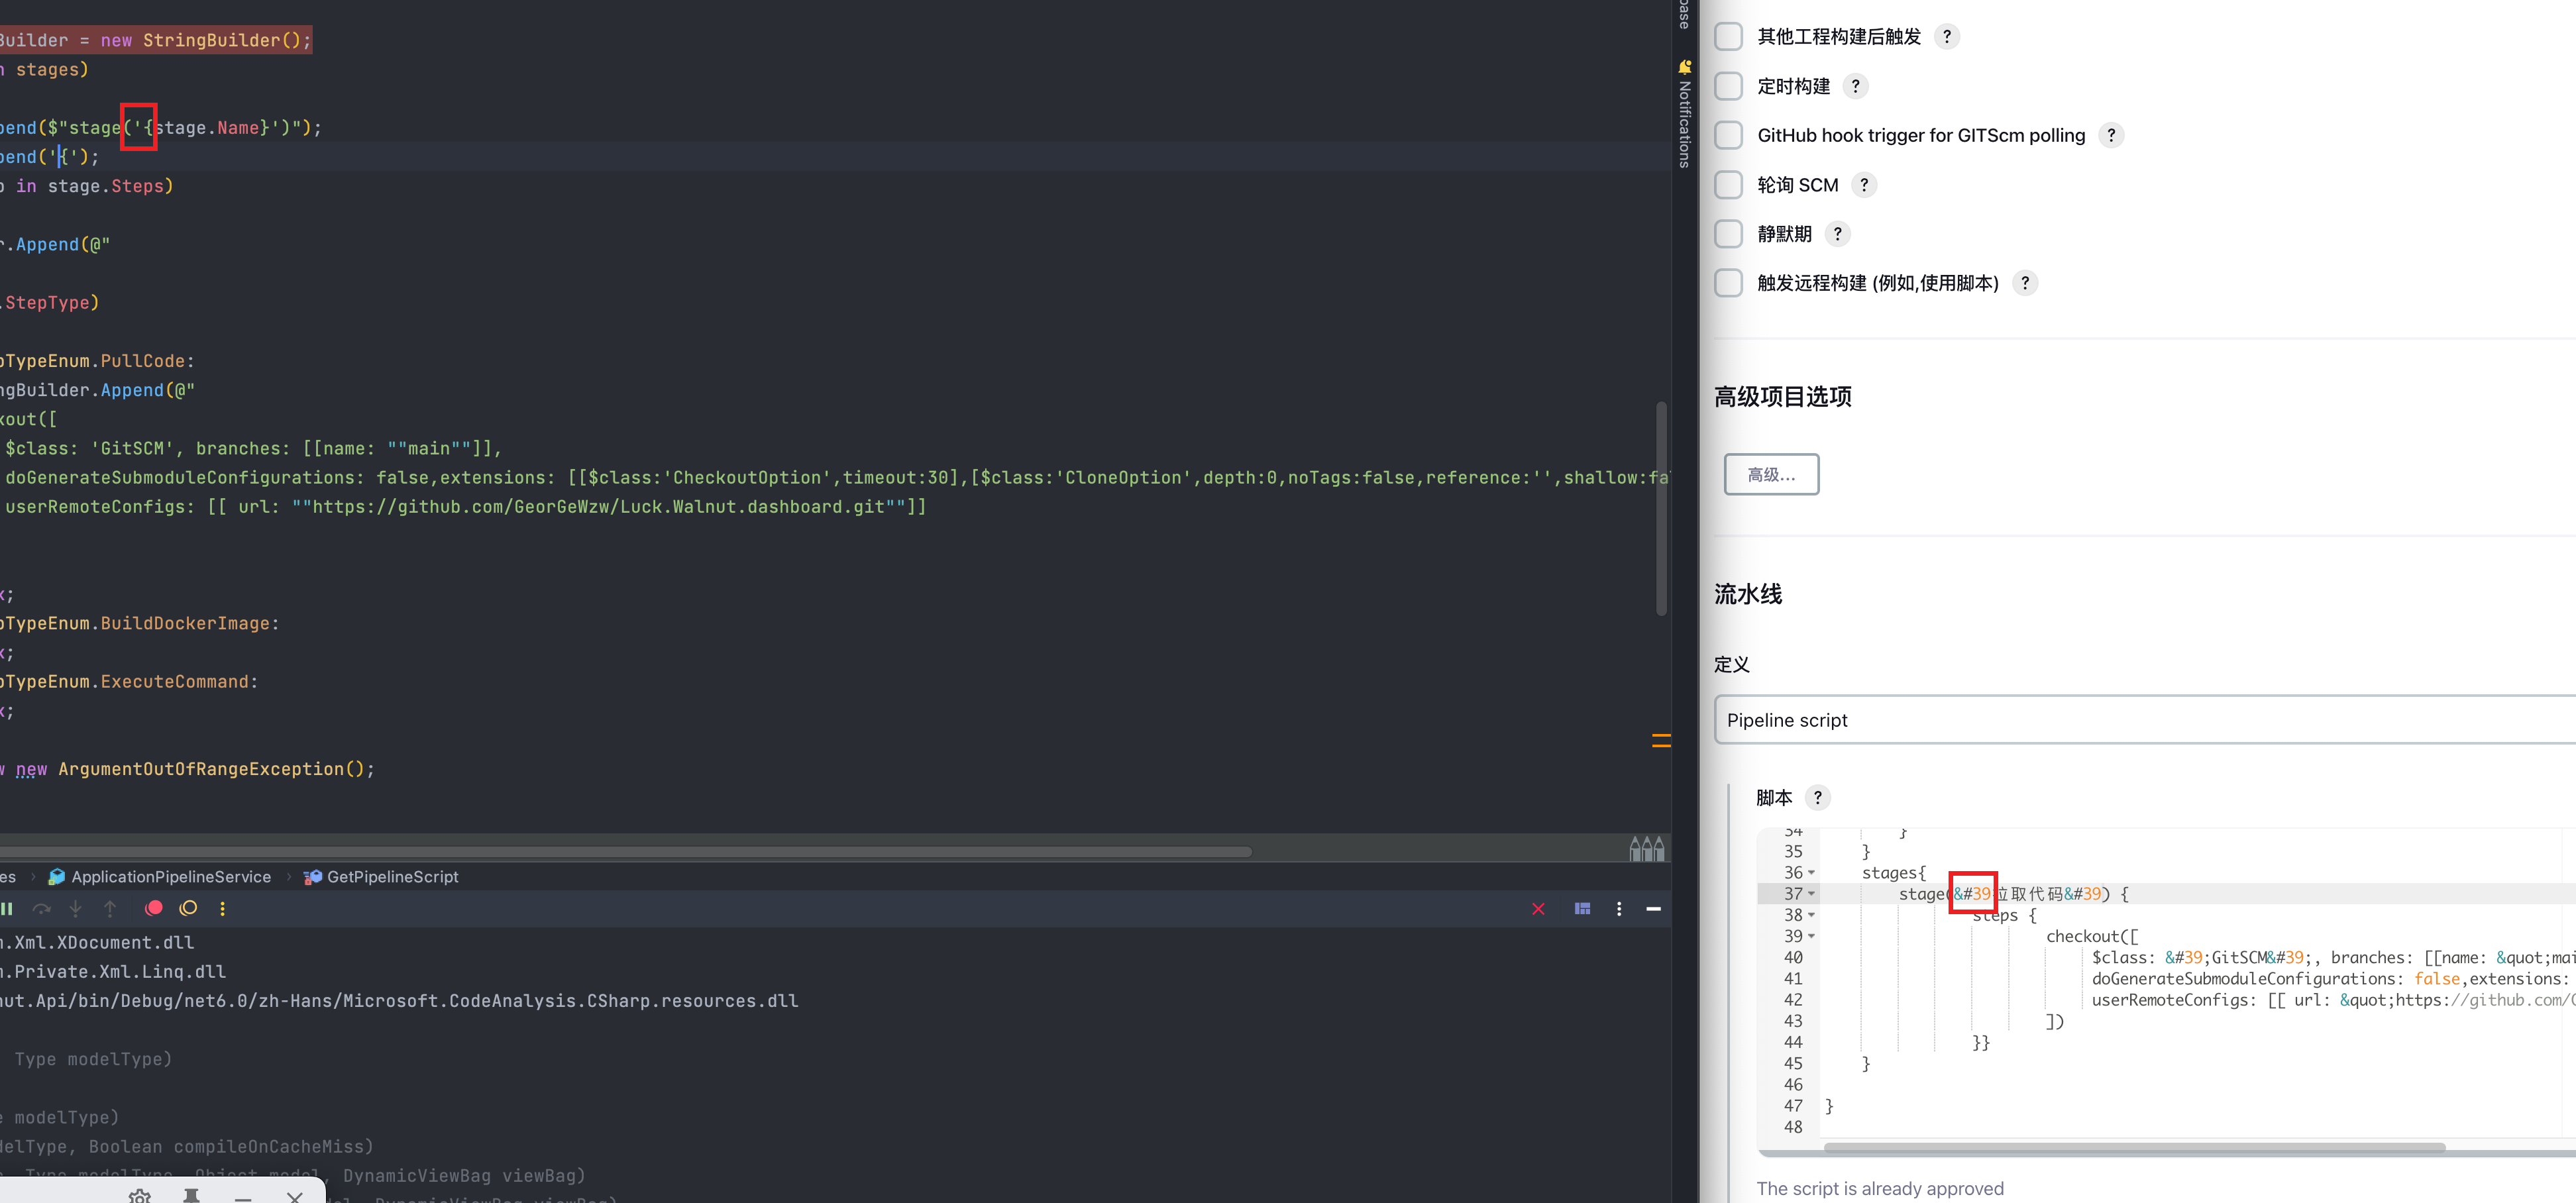Close the bottom popup panel
Screen dimensions: 2576x1203
pyautogui.click(x=294, y=1197)
